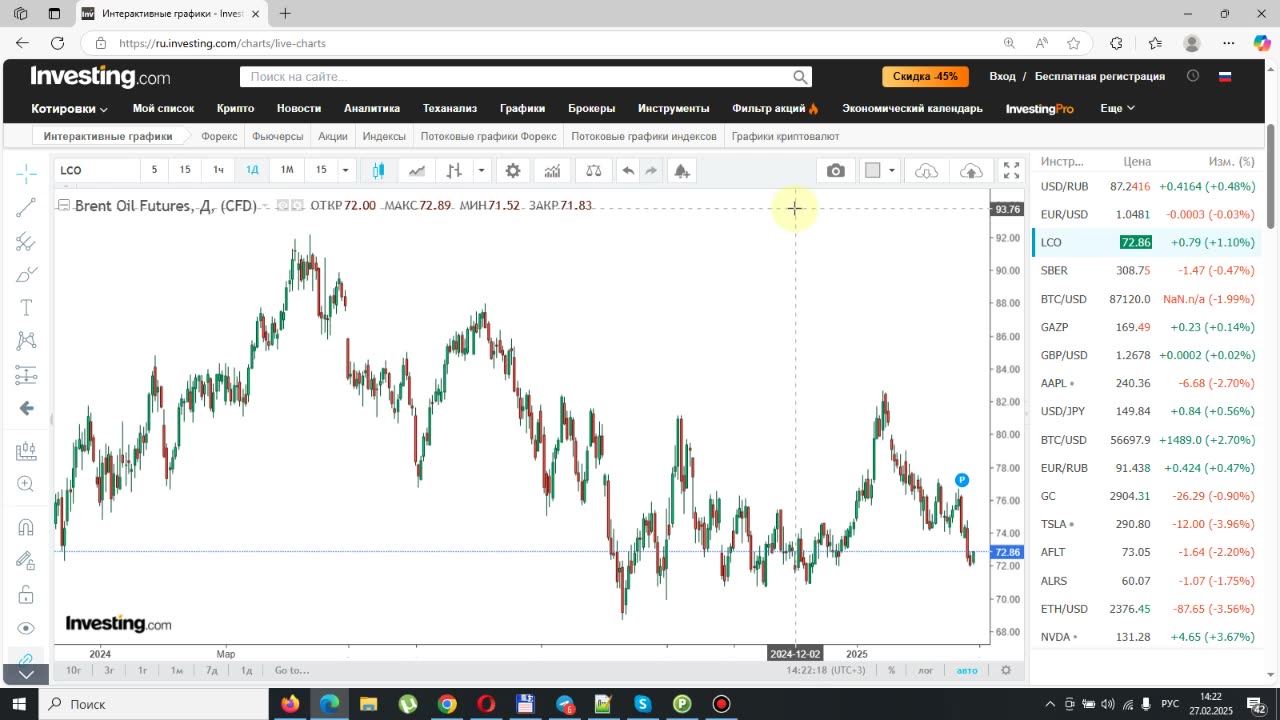
Task: Expand the drawing sidebar bottom chevron
Action: (26, 674)
